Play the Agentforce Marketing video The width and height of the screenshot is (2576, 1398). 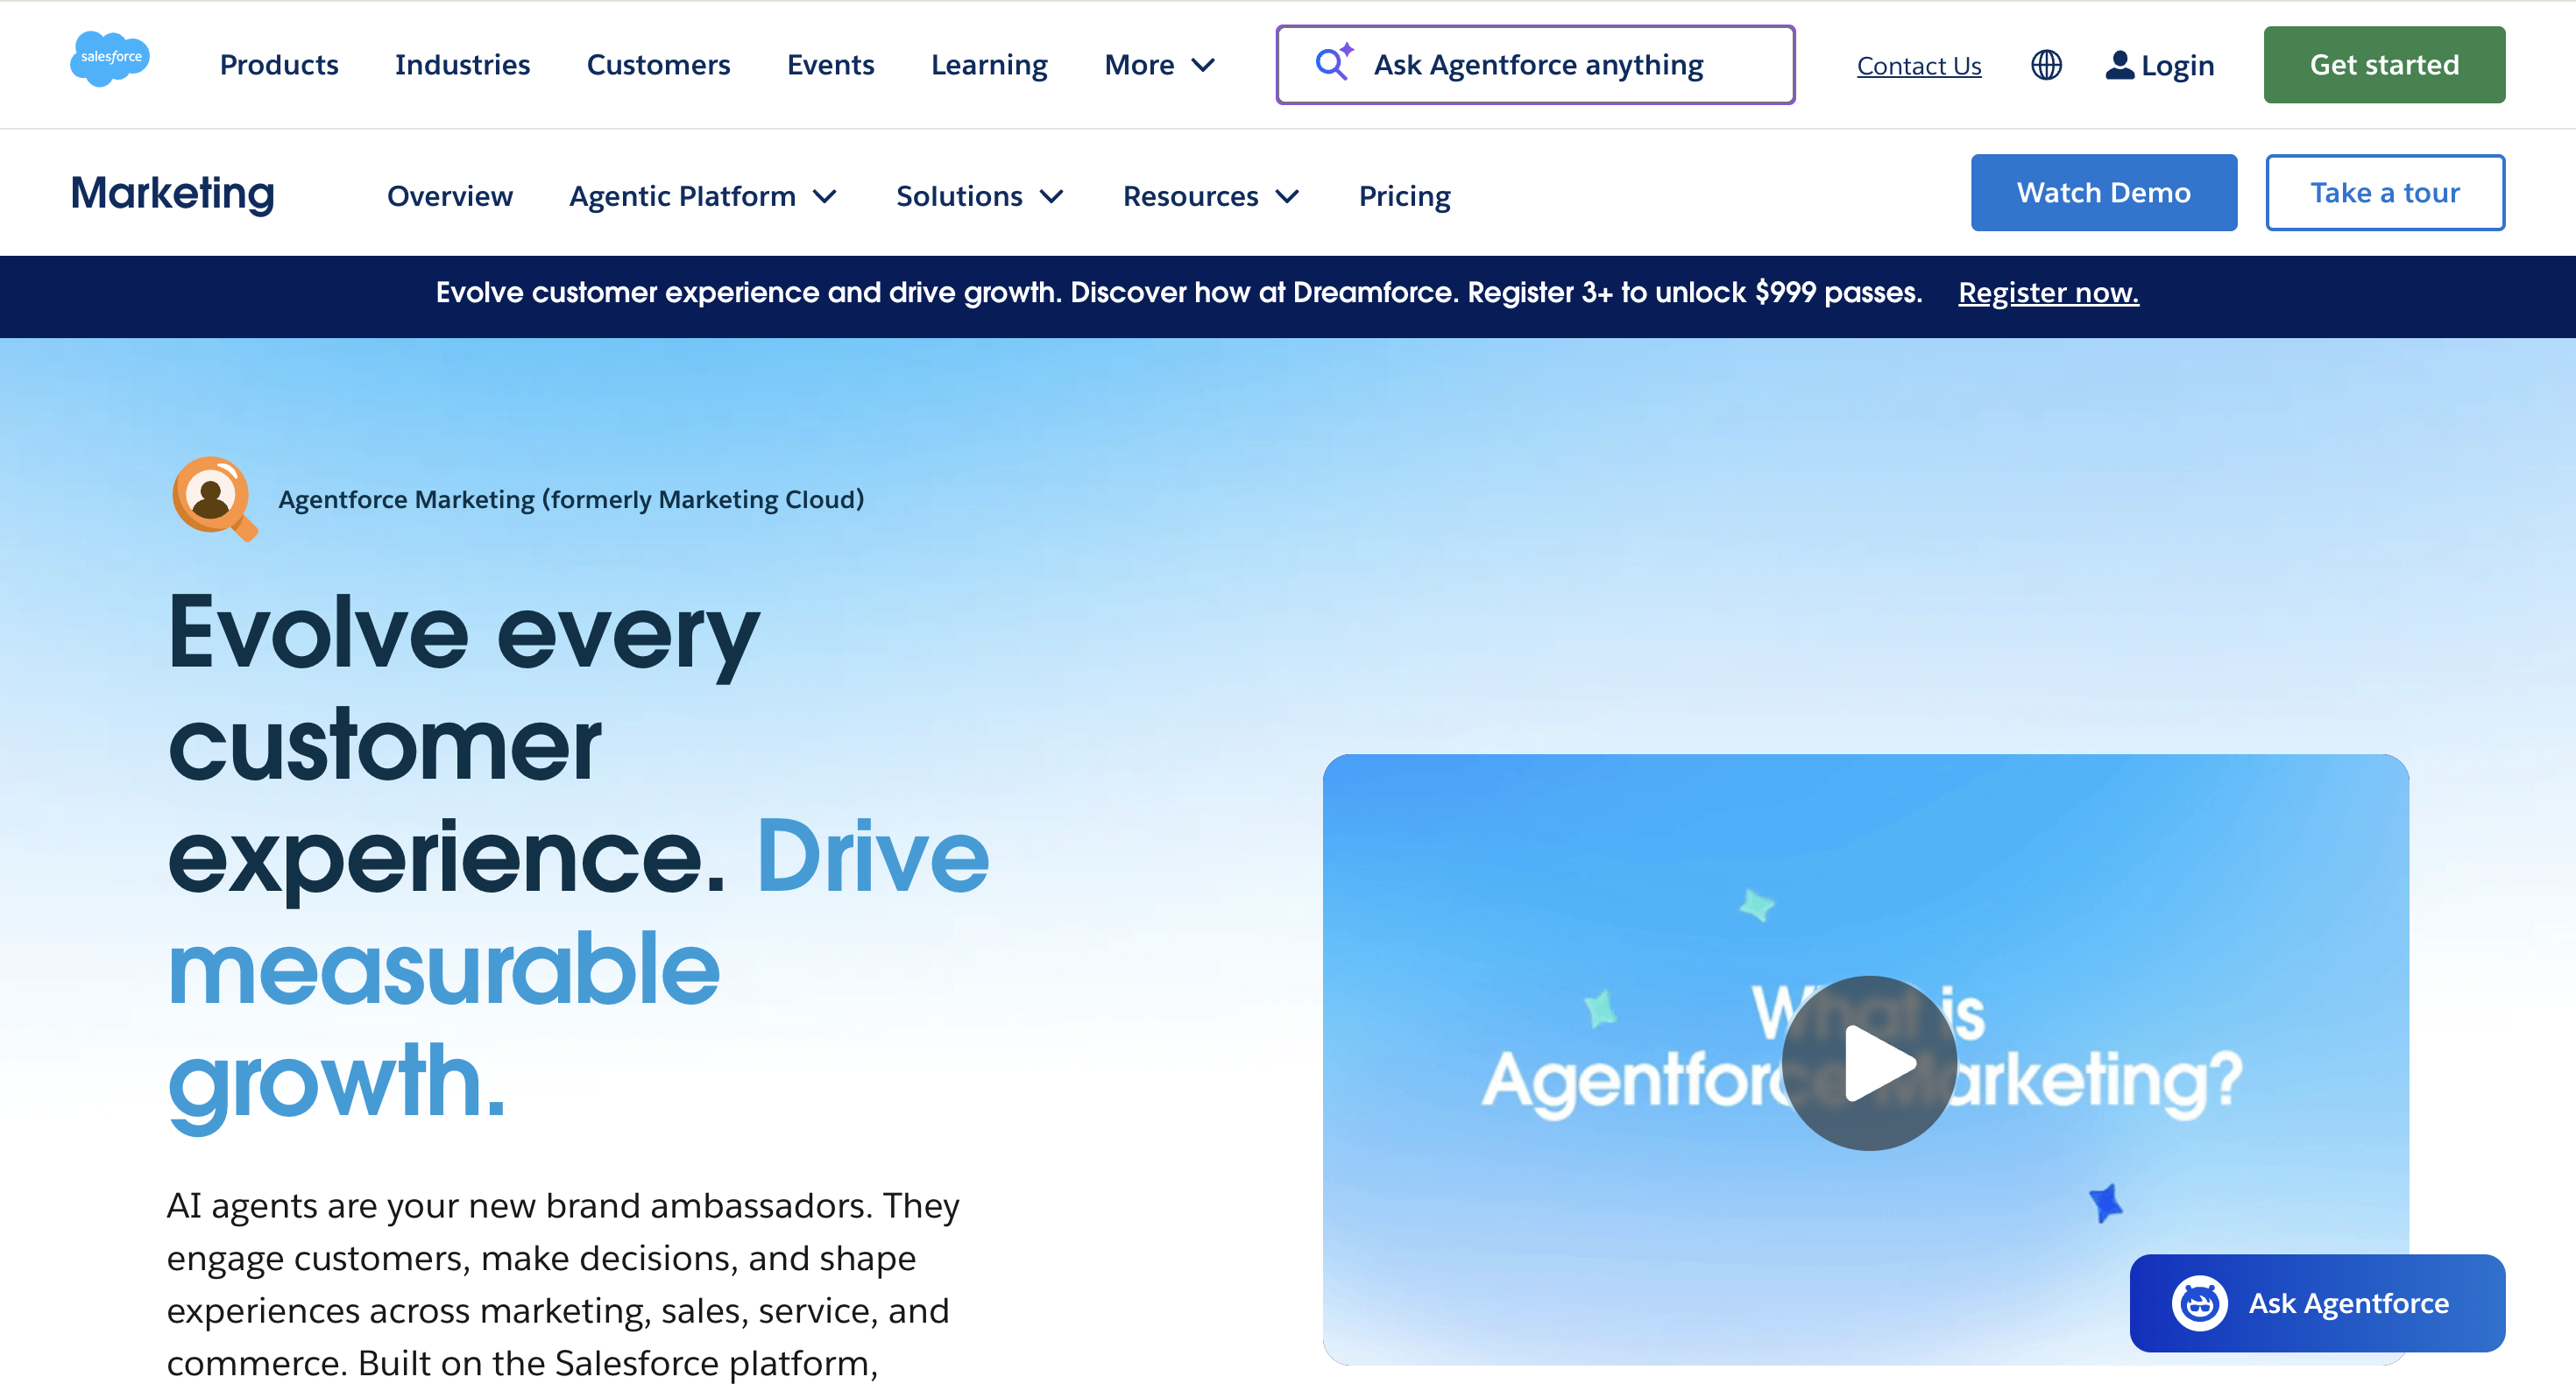(1869, 1063)
